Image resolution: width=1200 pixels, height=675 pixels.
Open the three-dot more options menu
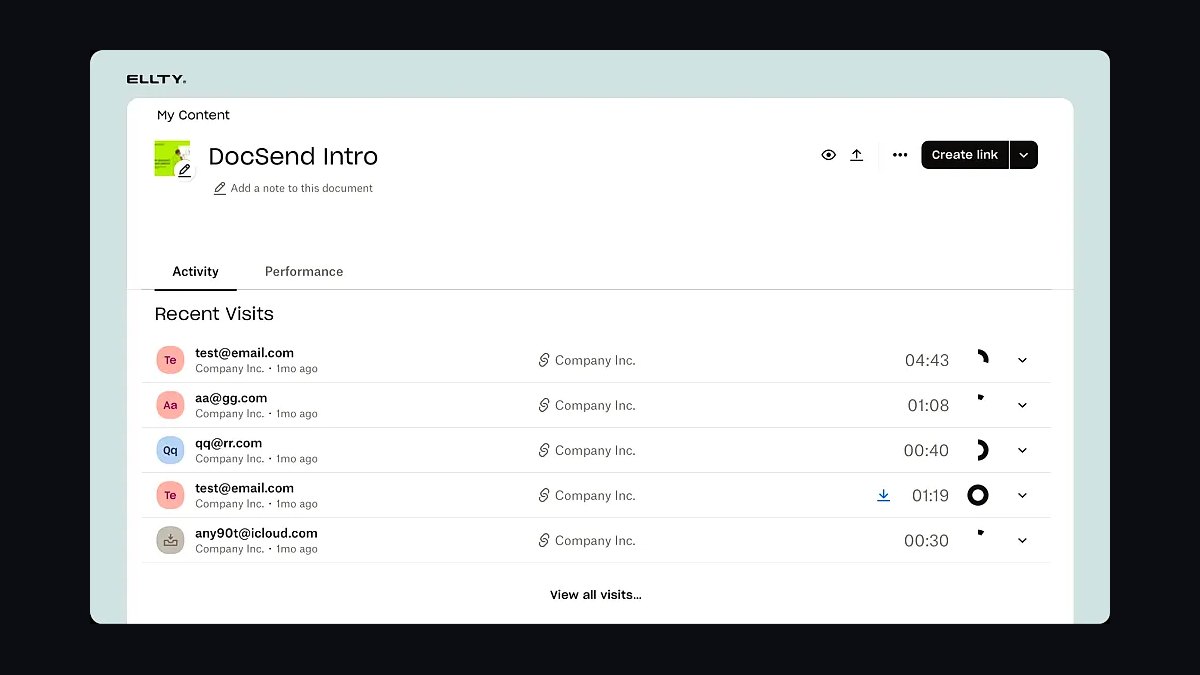tap(900, 155)
